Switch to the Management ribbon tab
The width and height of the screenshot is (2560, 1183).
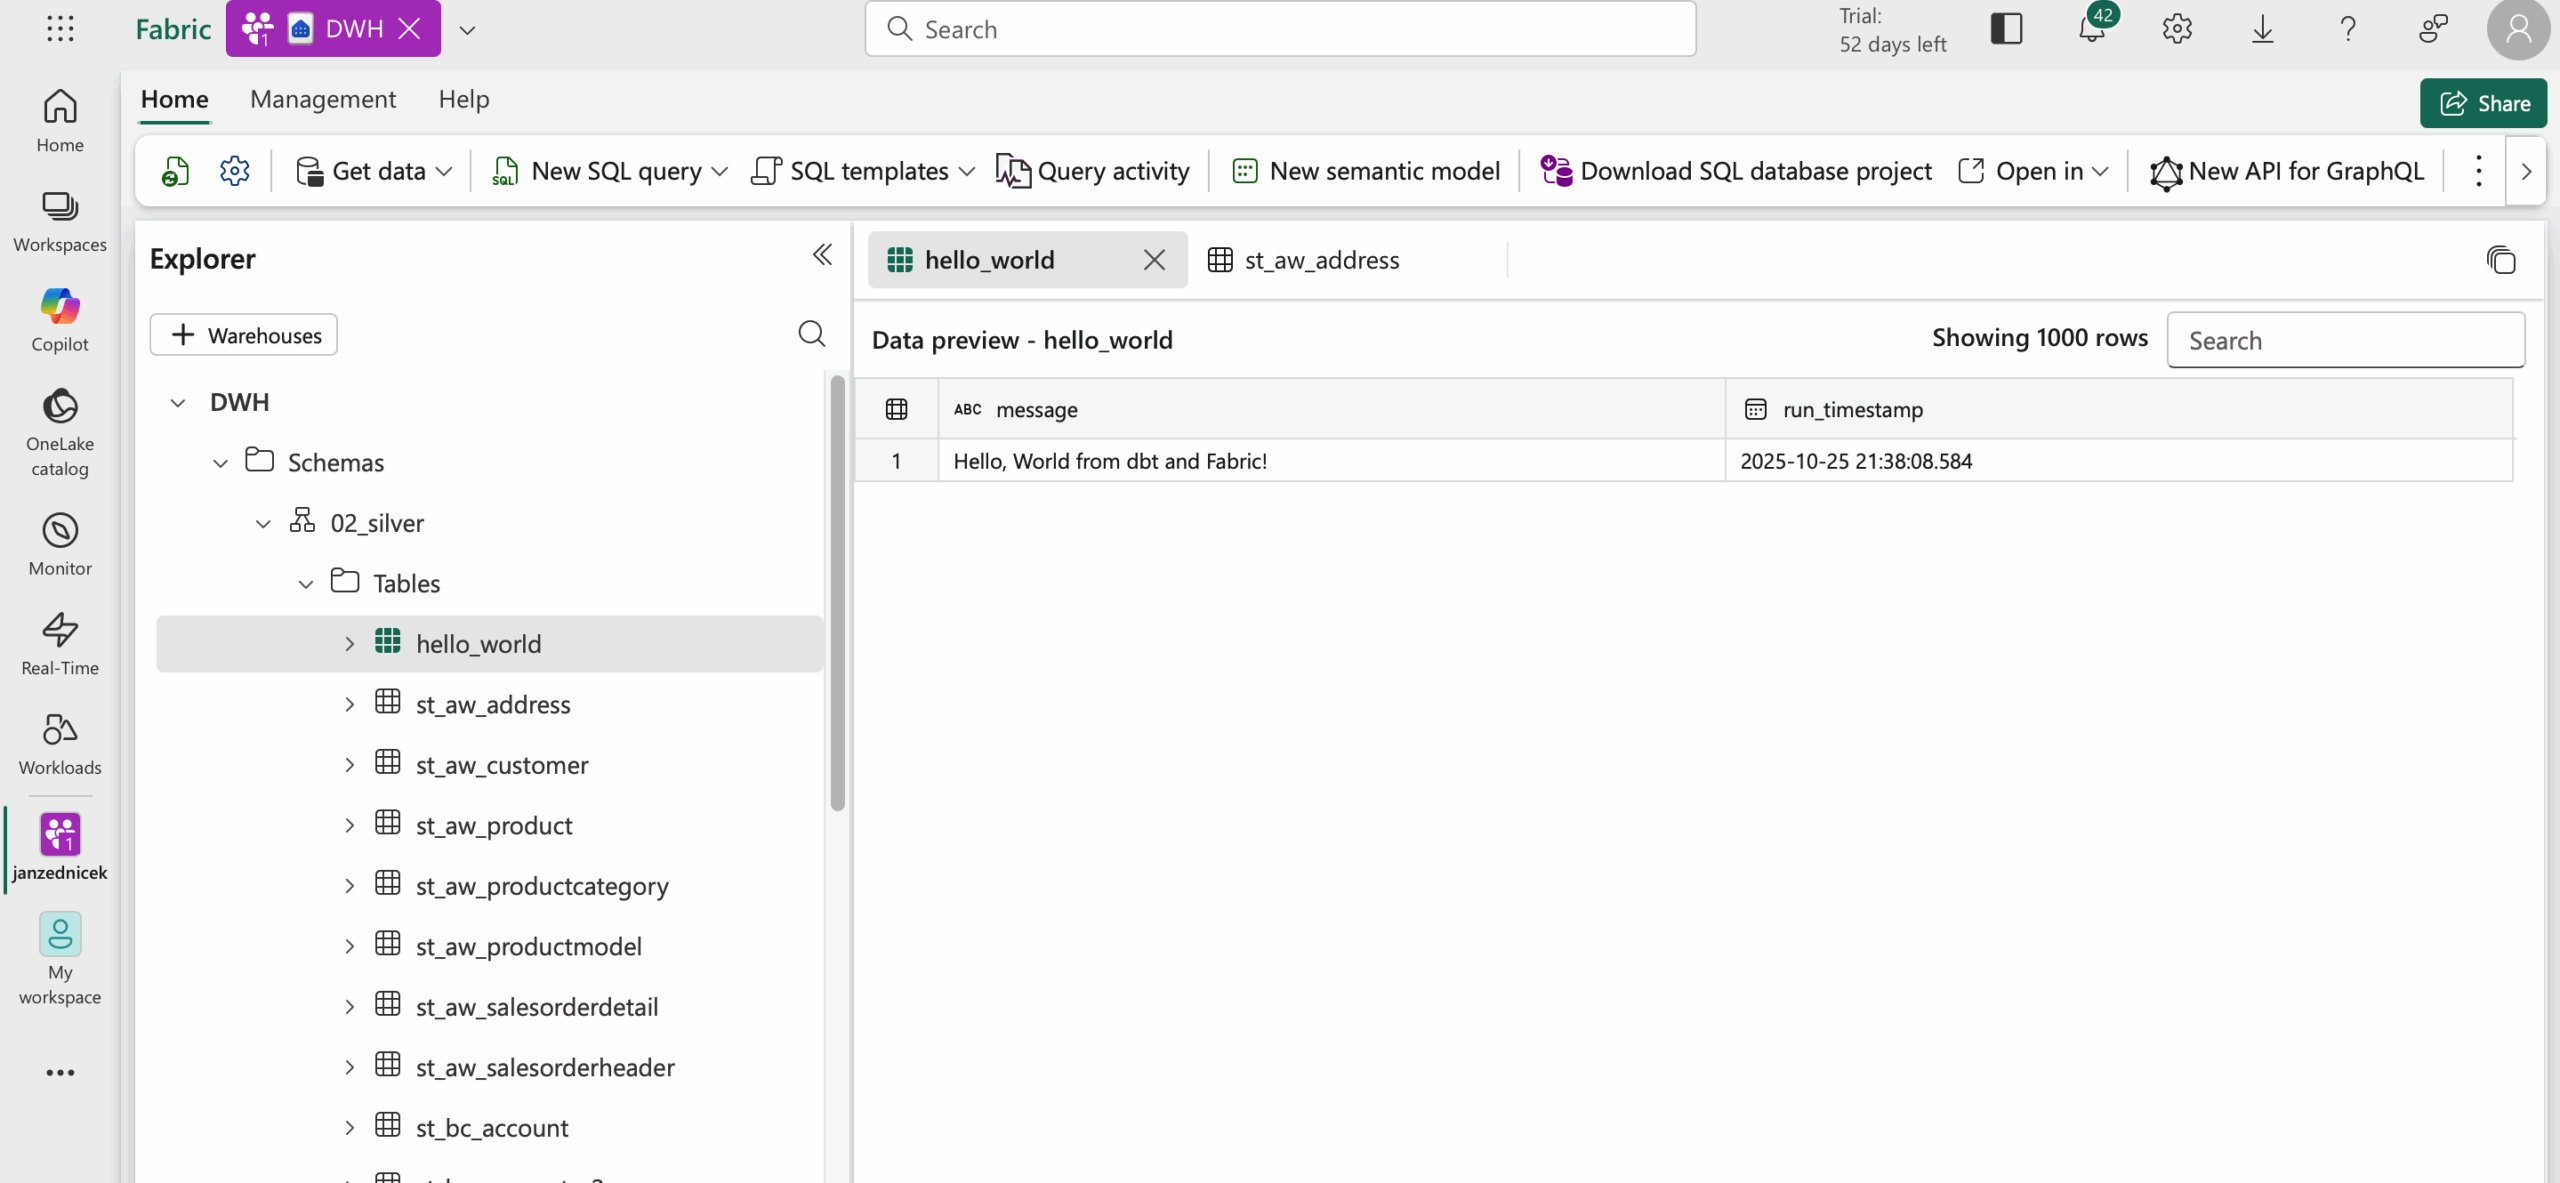point(322,99)
